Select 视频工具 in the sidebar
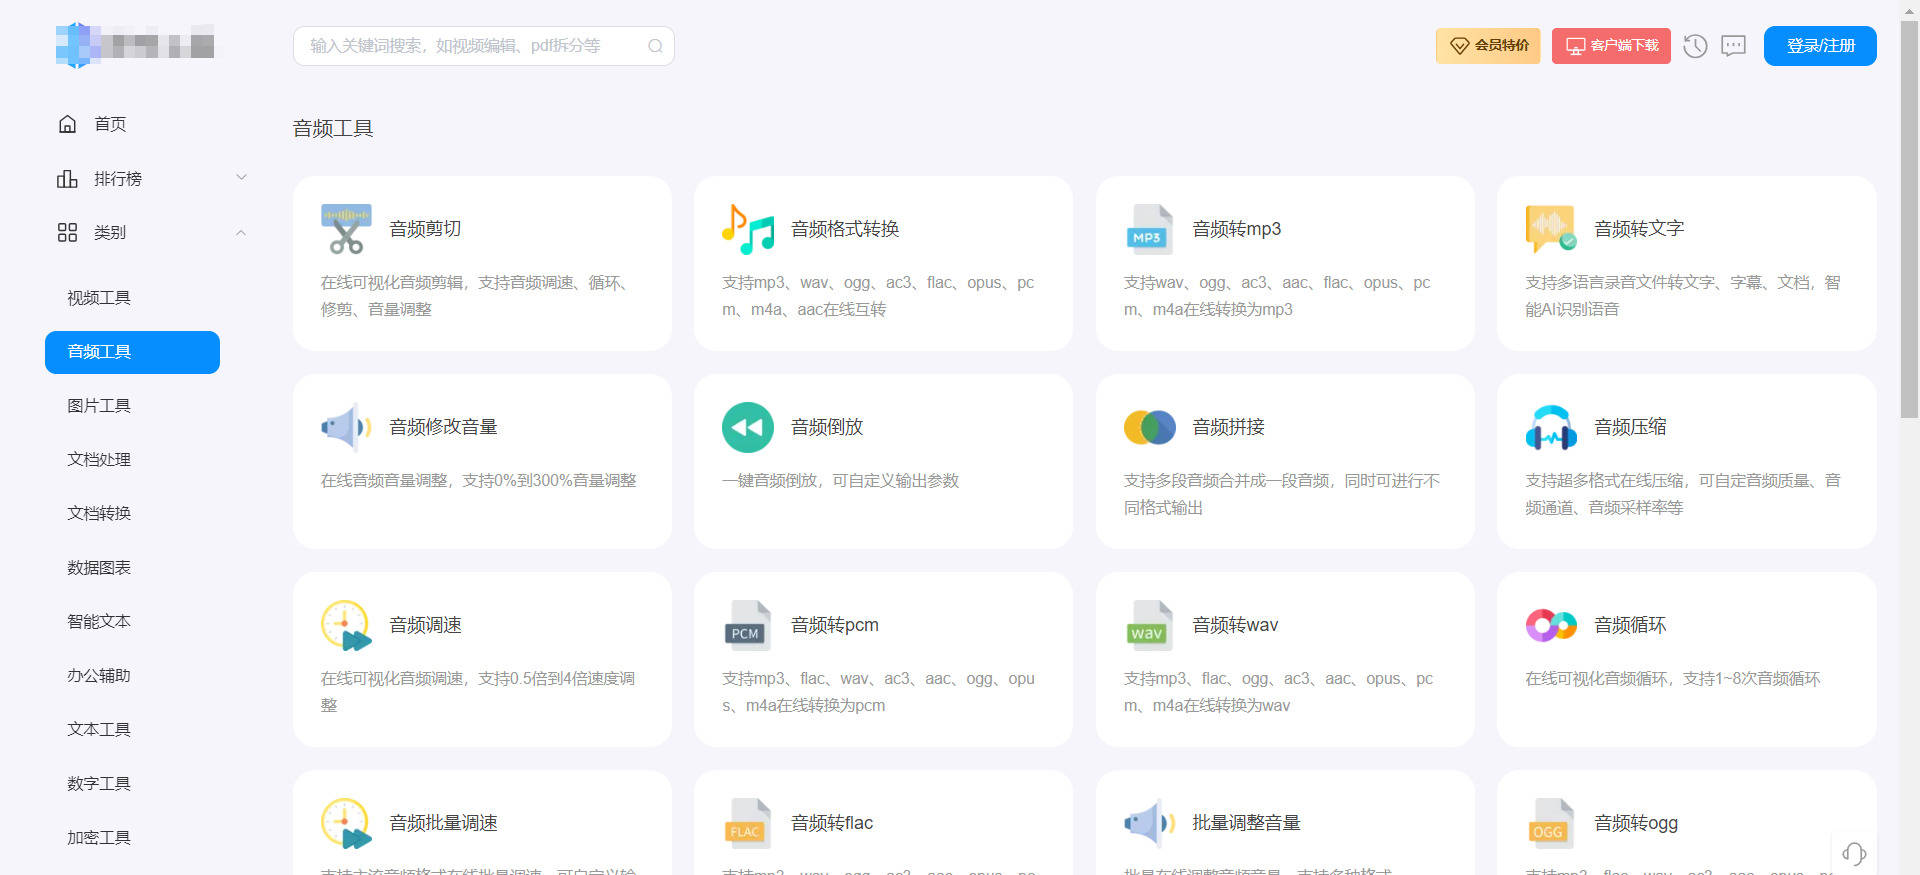The width and height of the screenshot is (1920, 875). pos(99,298)
